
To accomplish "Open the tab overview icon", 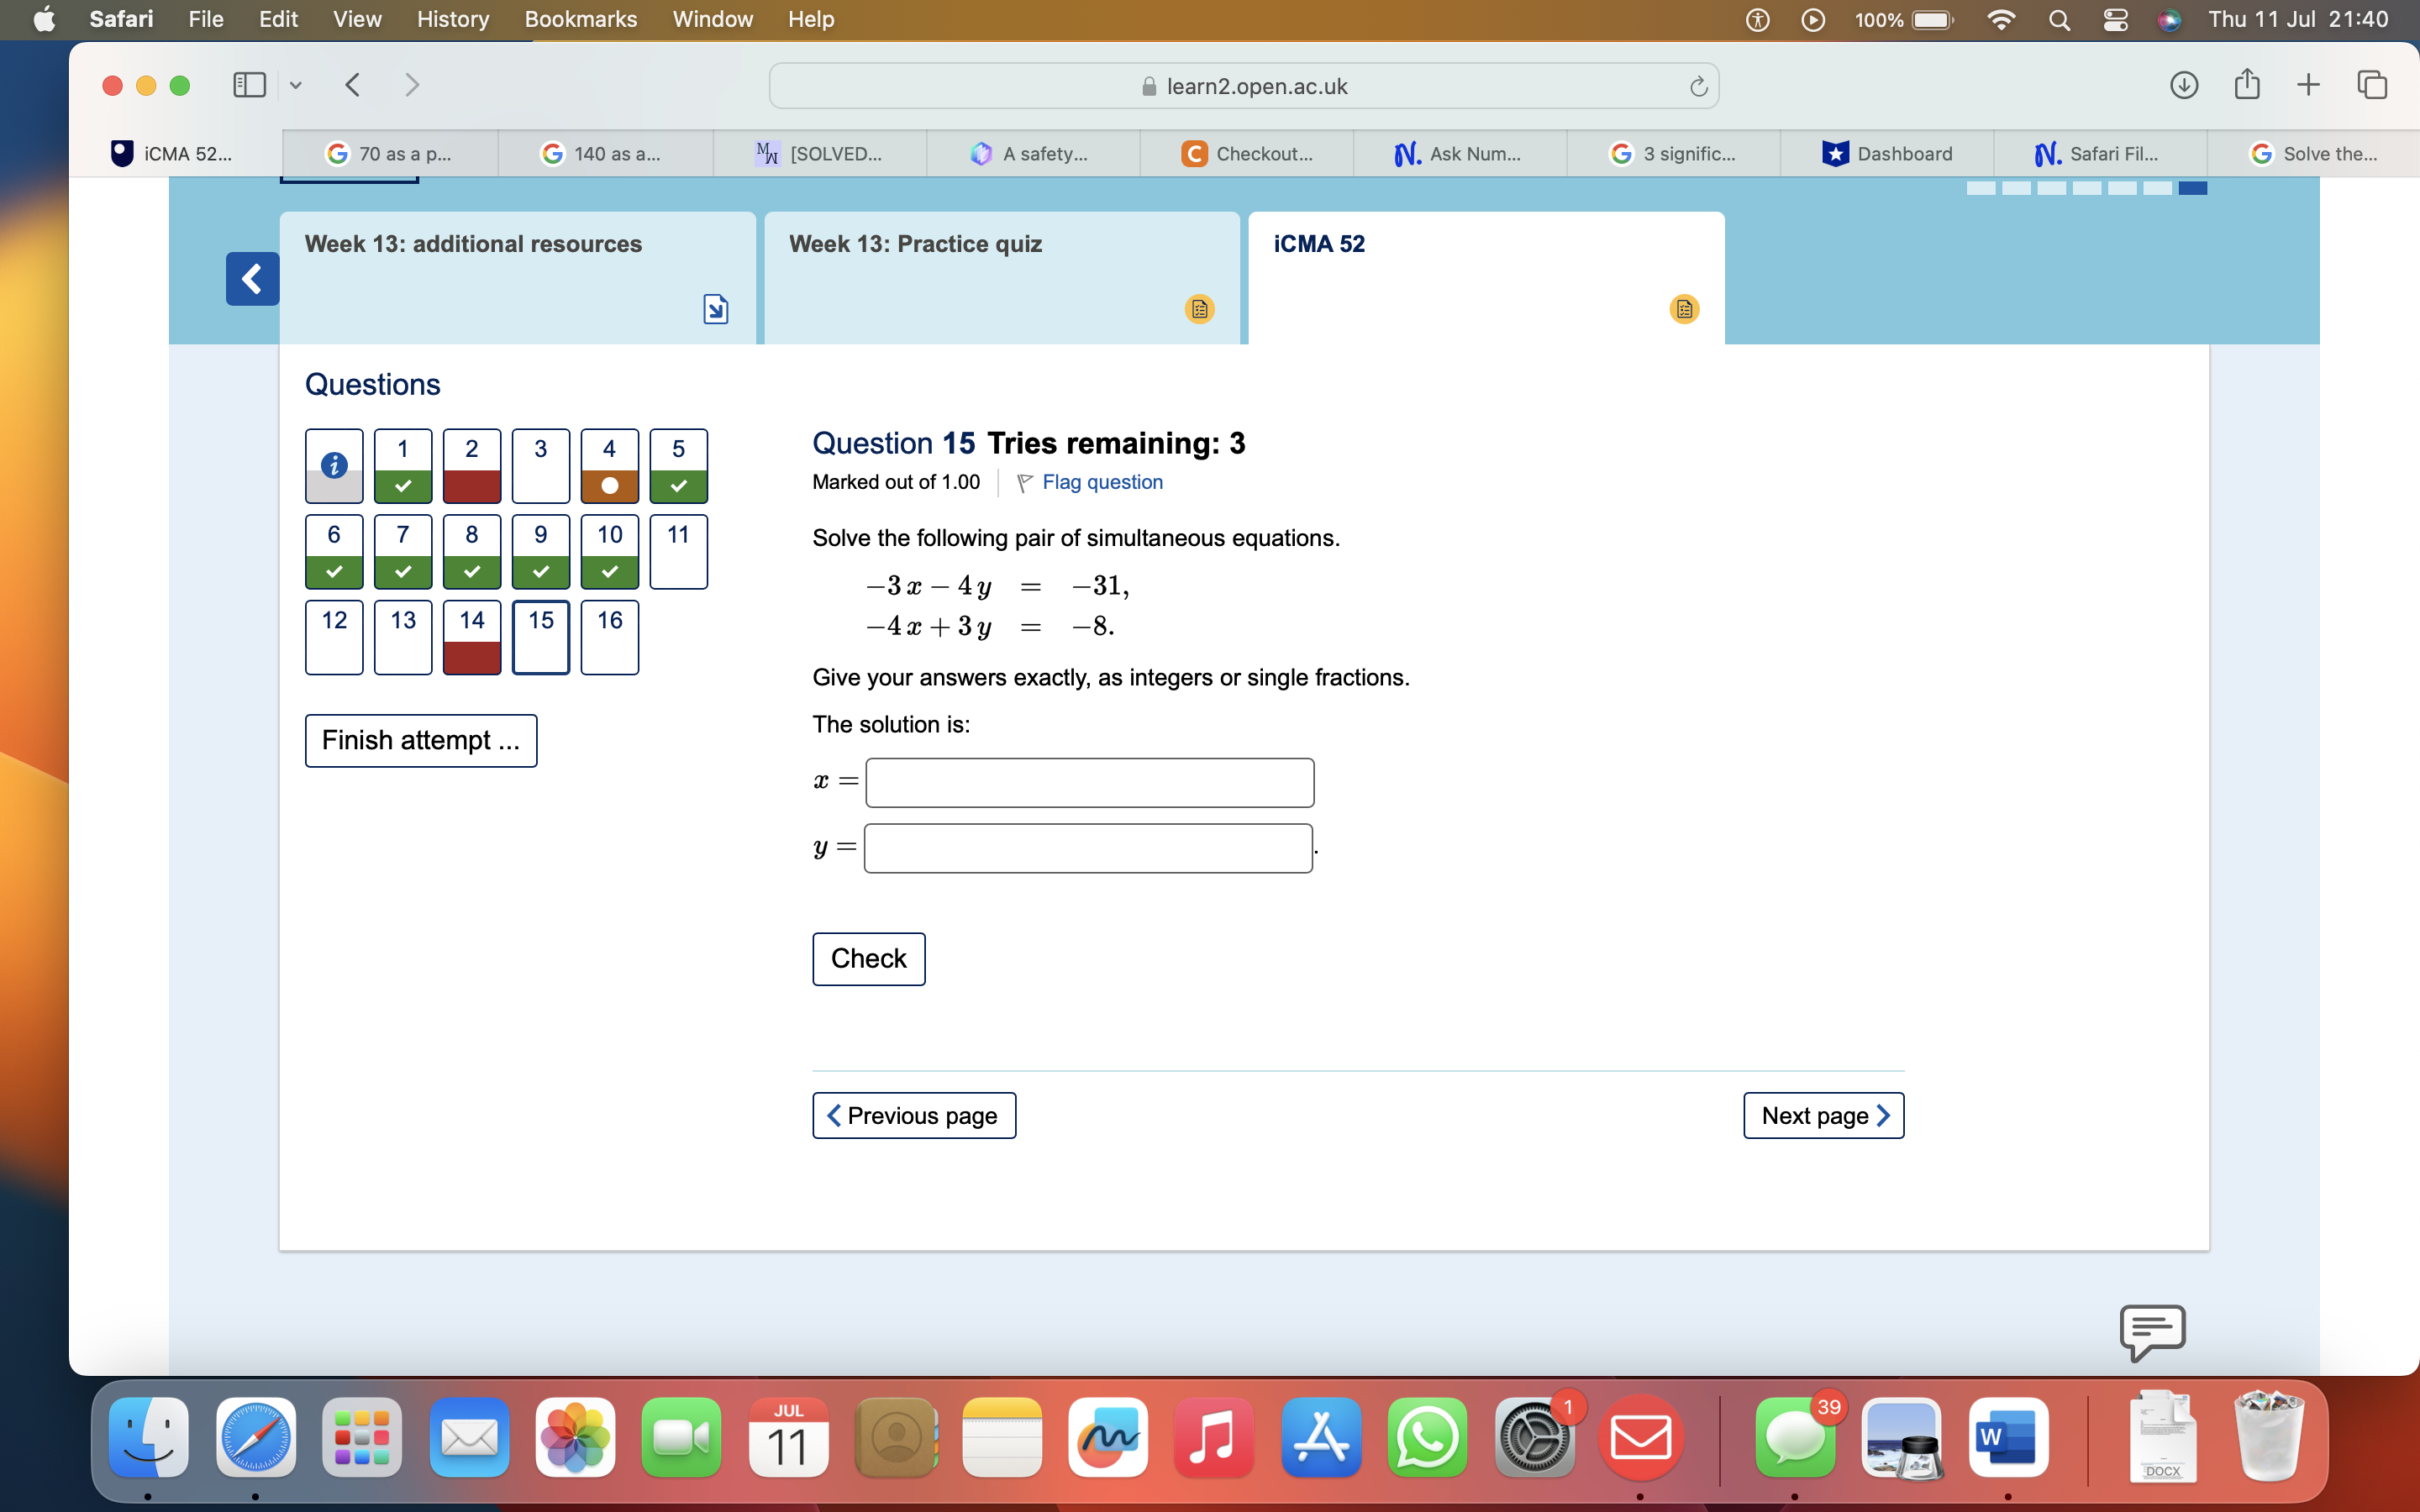I will tap(2372, 85).
